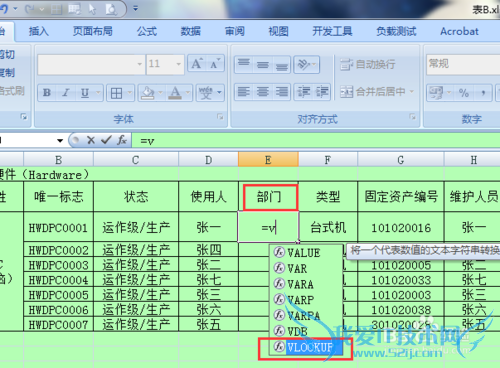Select VARA from autocomplete list
The image size is (500, 368).
point(307,284)
